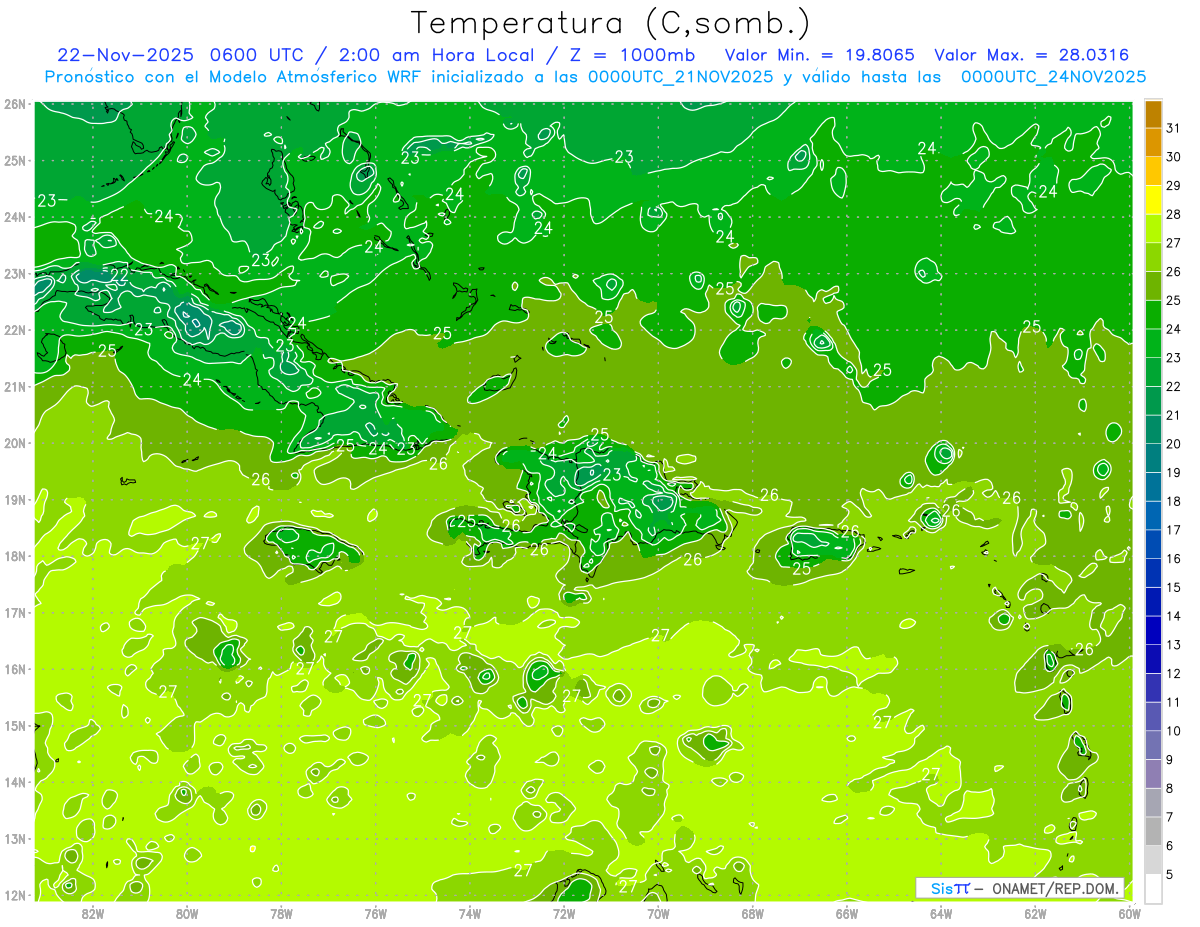
Task: Click the 22N latitude axis label
Action: tap(15, 330)
